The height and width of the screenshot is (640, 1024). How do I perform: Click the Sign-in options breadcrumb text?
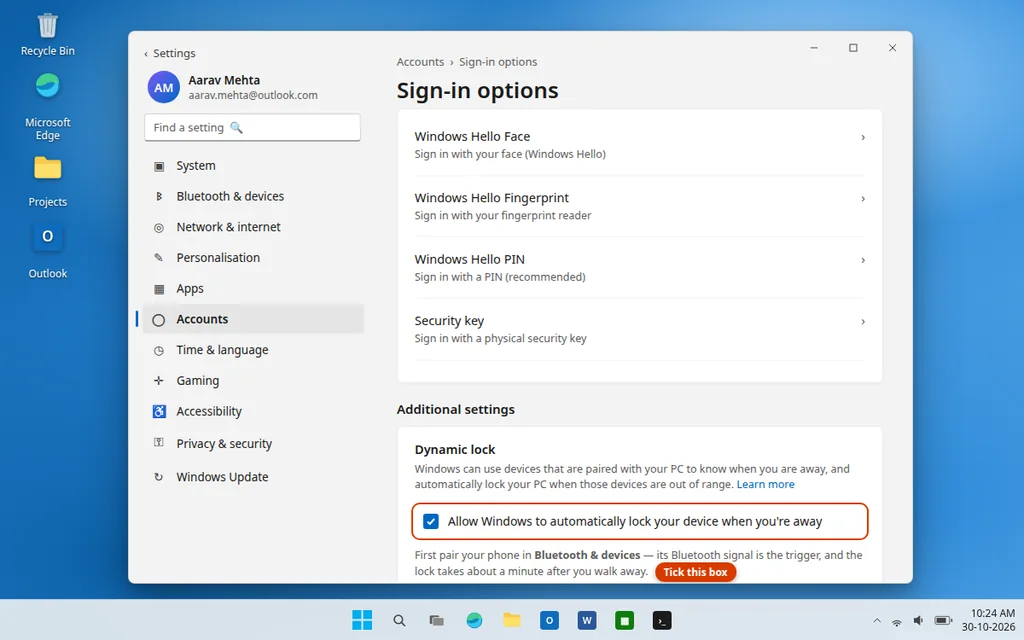click(x=498, y=62)
